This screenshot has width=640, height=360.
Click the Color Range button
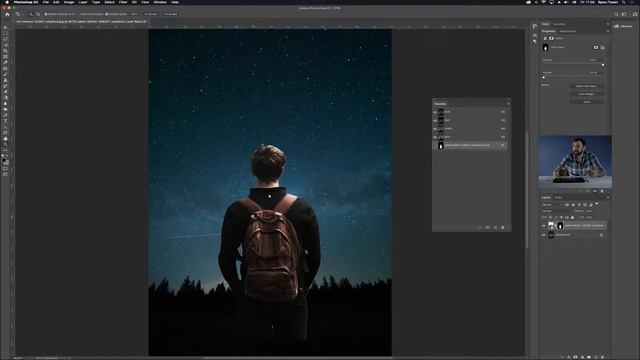click(587, 94)
